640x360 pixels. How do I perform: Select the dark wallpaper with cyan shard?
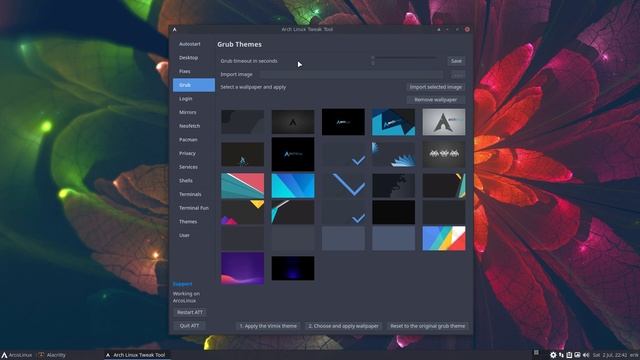(293, 212)
